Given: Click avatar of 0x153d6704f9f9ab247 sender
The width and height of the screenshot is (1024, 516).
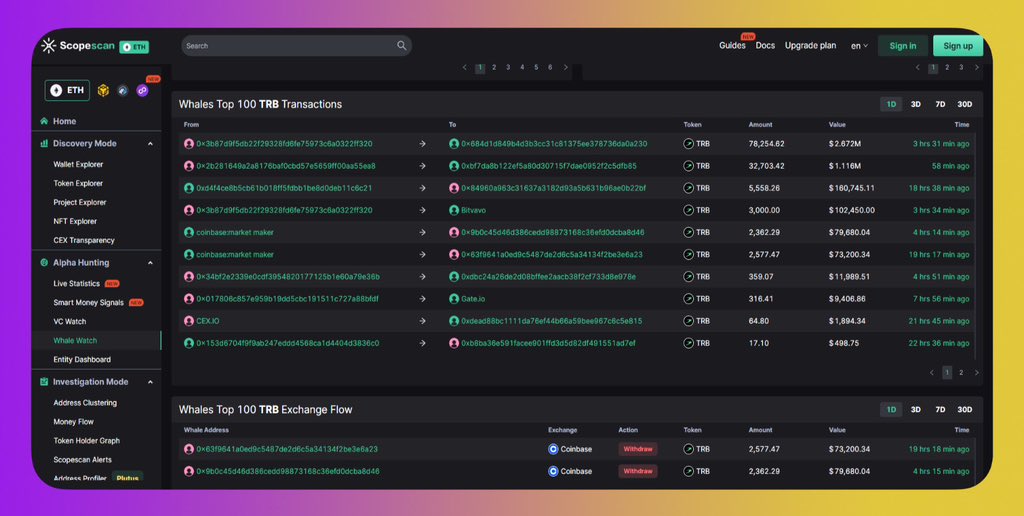Looking at the screenshot, I should pyautogui.click(x=189, y=343).
